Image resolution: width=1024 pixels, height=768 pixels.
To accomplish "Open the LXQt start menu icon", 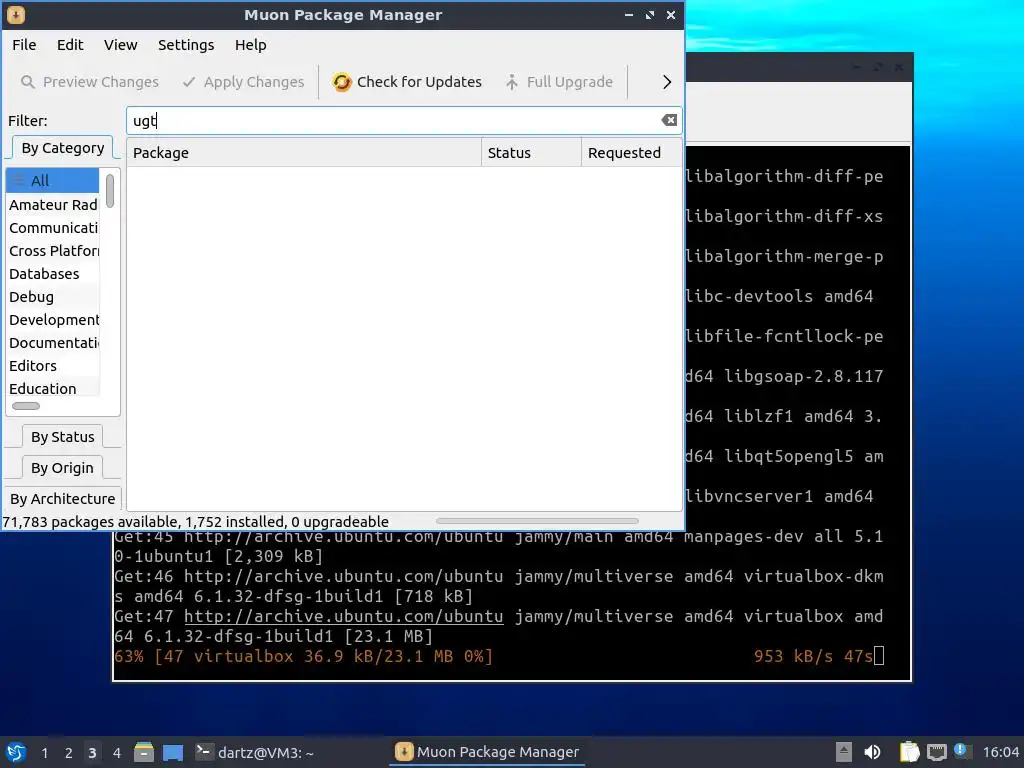I will [x=16, y=752].
